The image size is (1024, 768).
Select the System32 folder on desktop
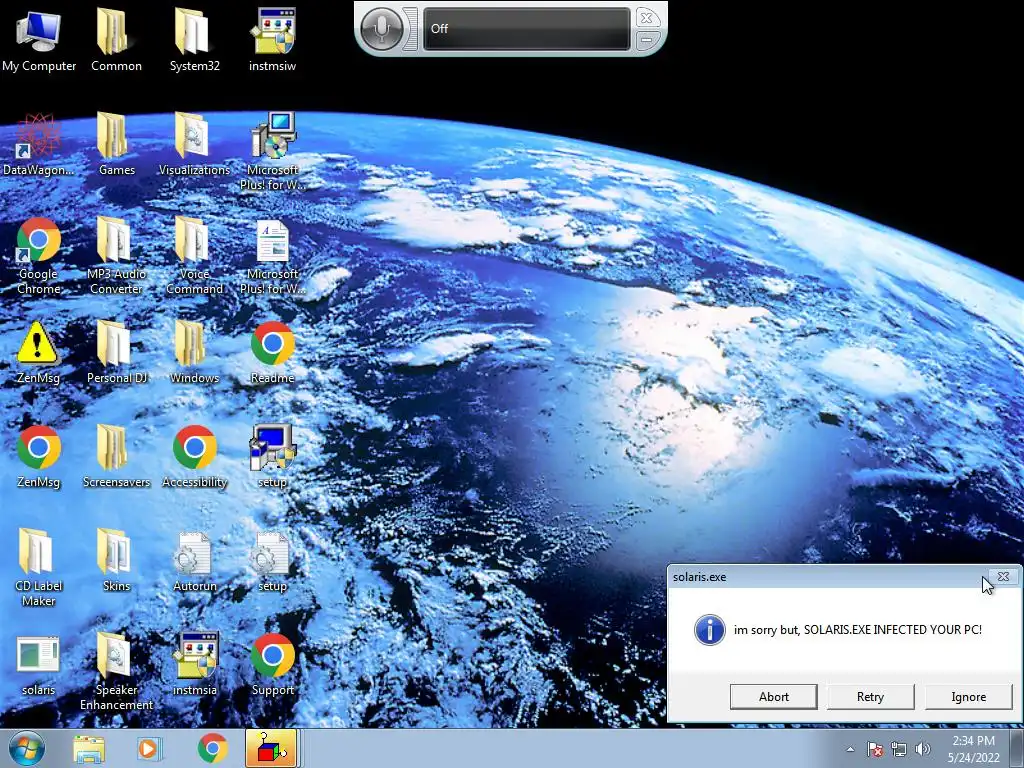195,40
